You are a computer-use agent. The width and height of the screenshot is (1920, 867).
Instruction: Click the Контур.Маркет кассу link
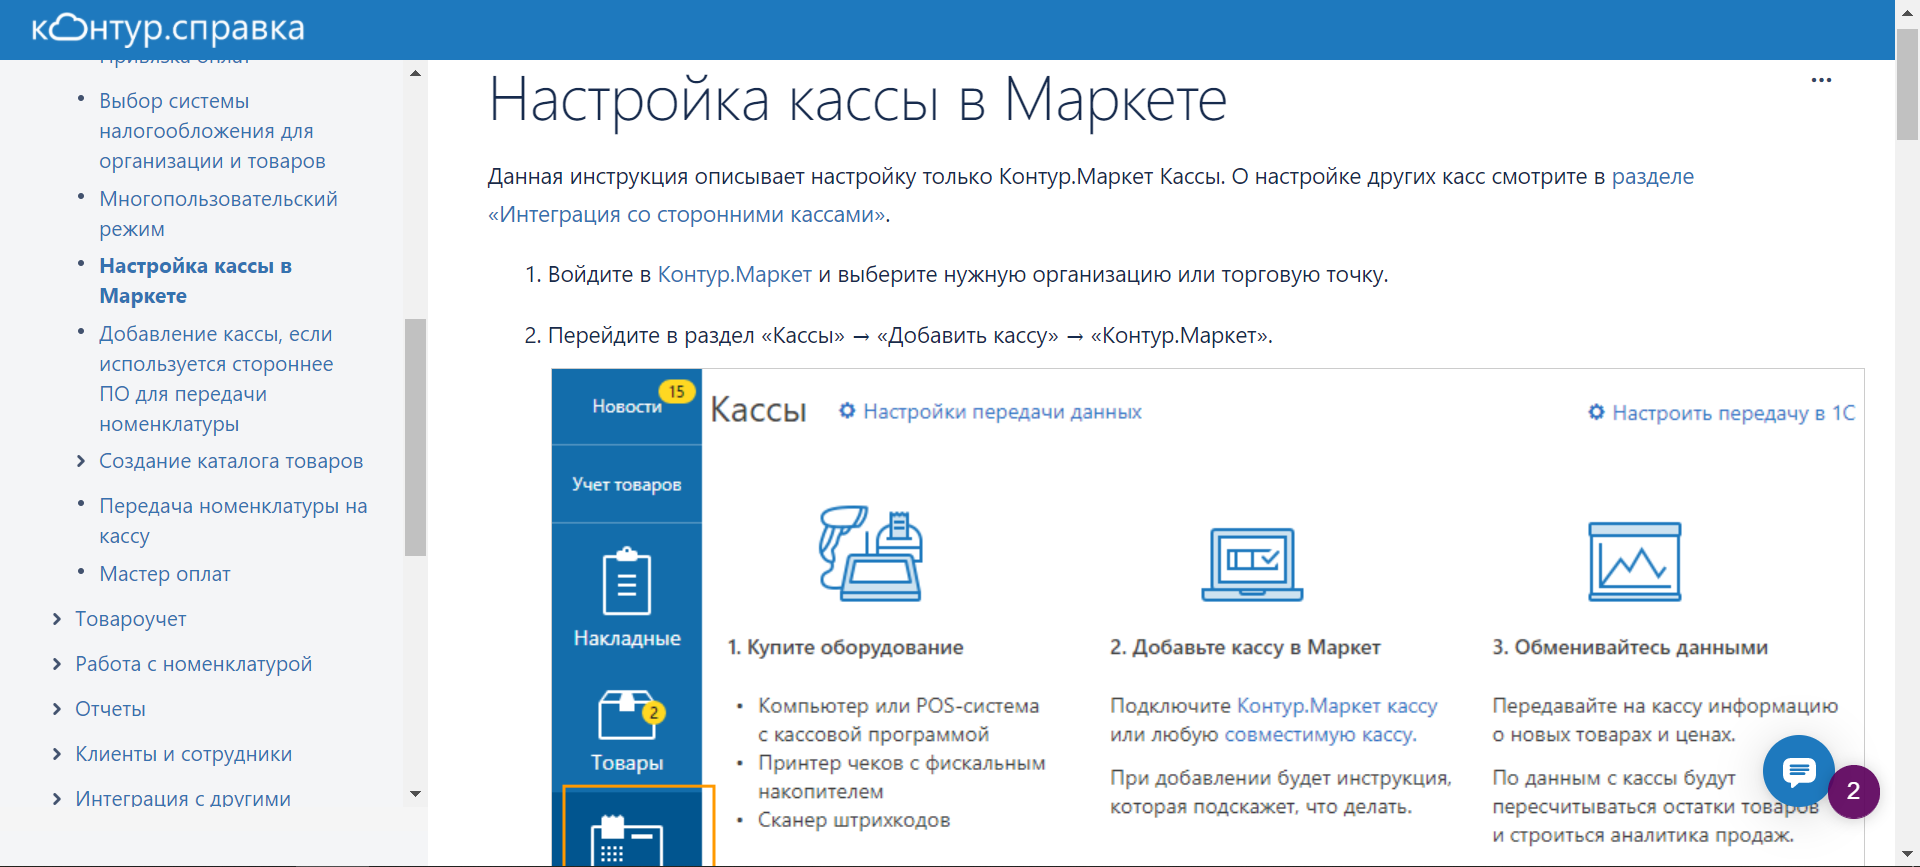point(1337,706)
